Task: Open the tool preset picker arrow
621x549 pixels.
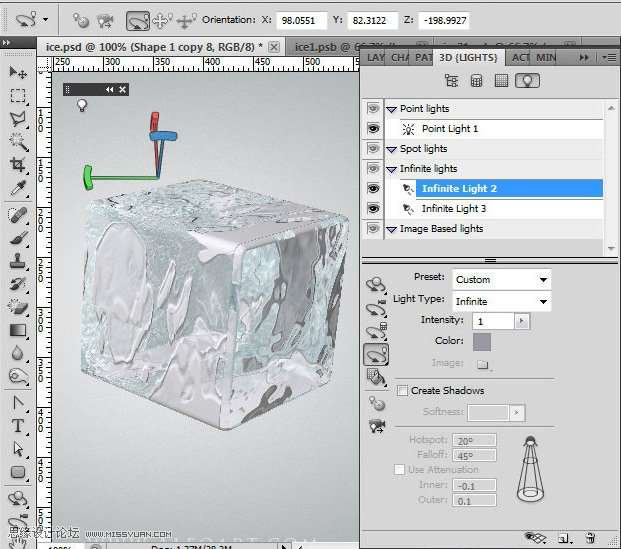Action: (x=46, y=19)
